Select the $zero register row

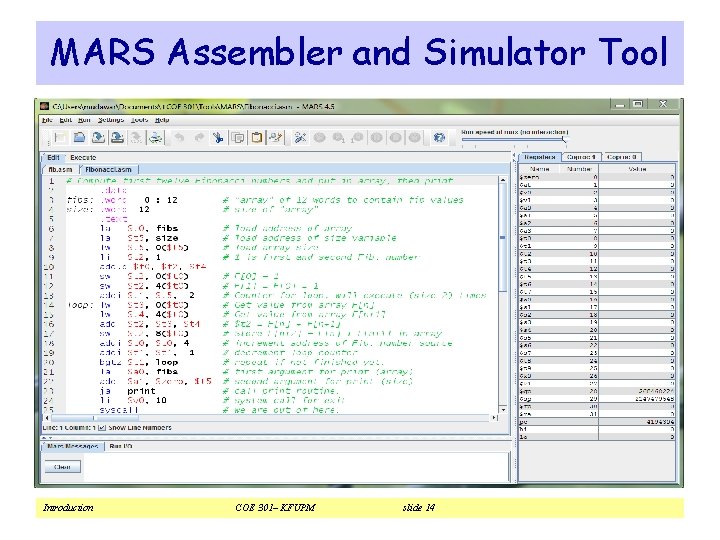(x=597, y=177)
